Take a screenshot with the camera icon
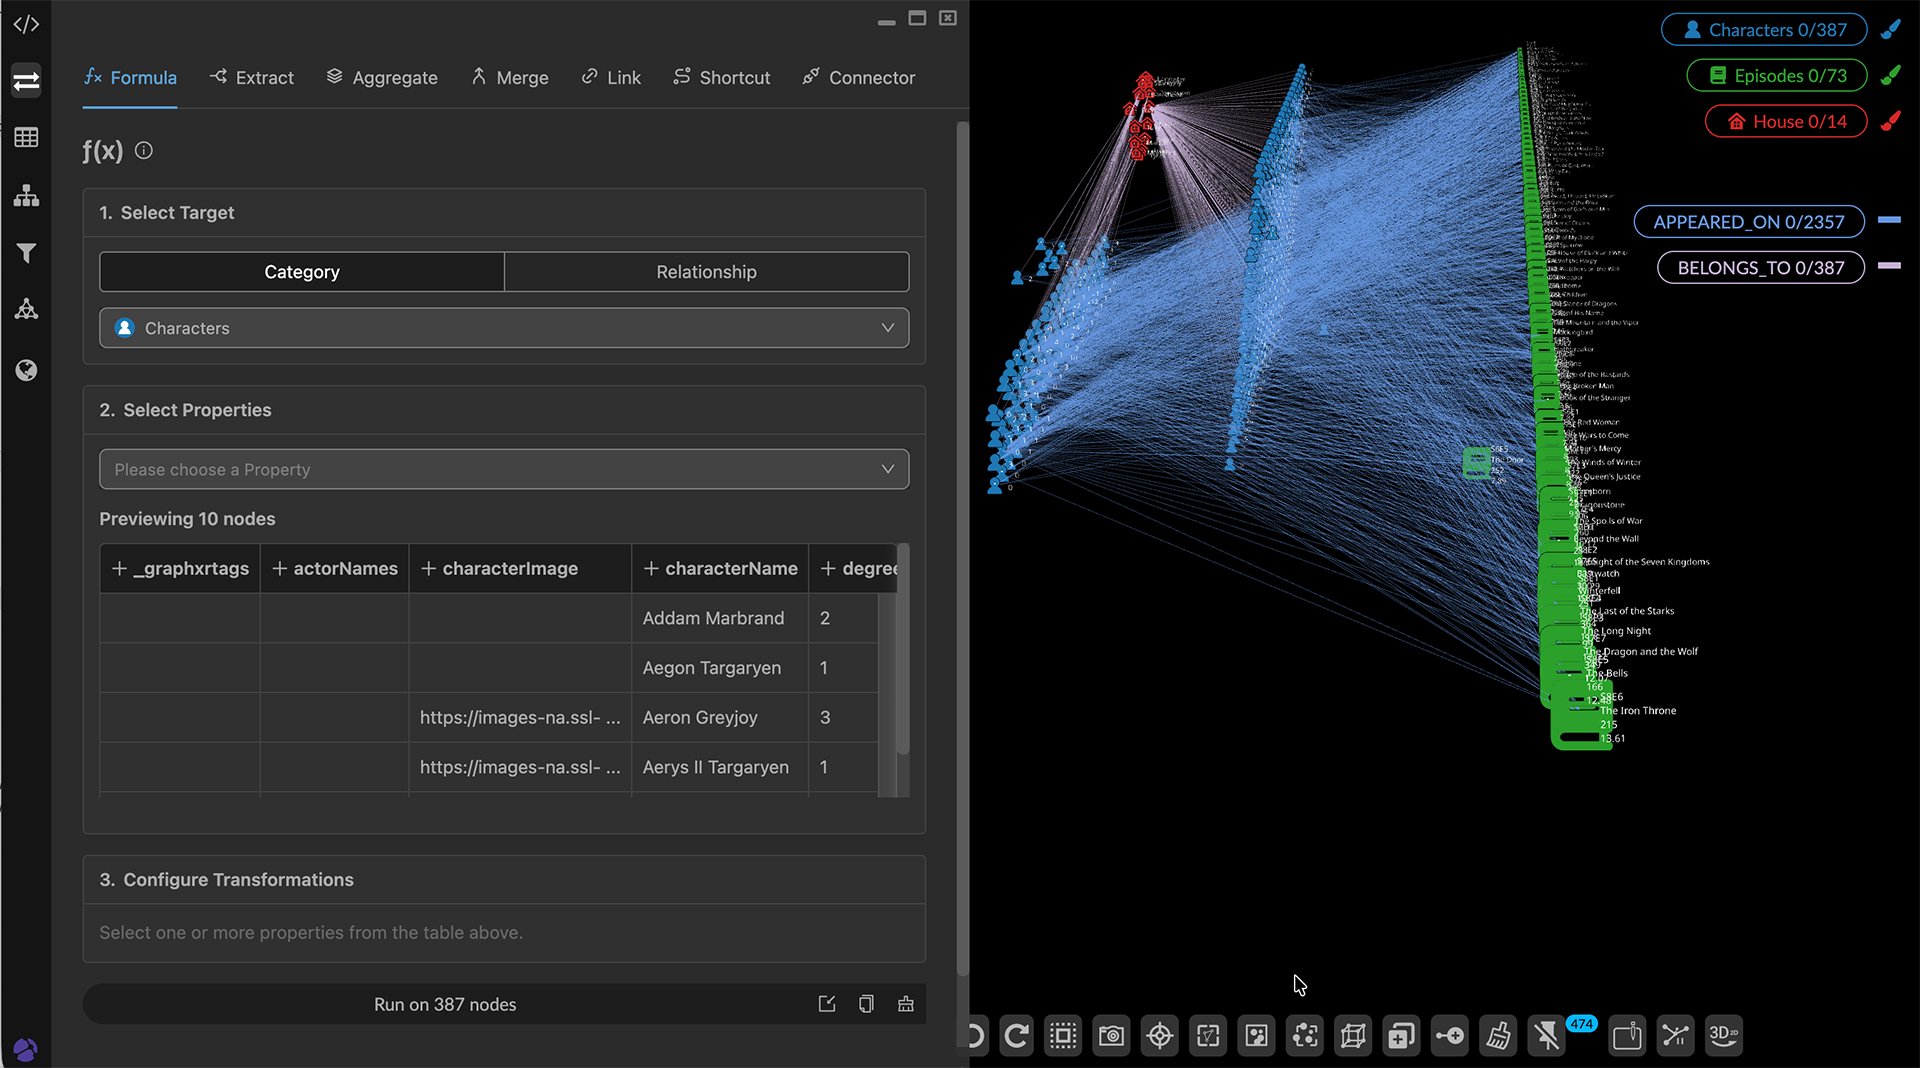1920x1068 pixels. [x=1111, y=1036]
